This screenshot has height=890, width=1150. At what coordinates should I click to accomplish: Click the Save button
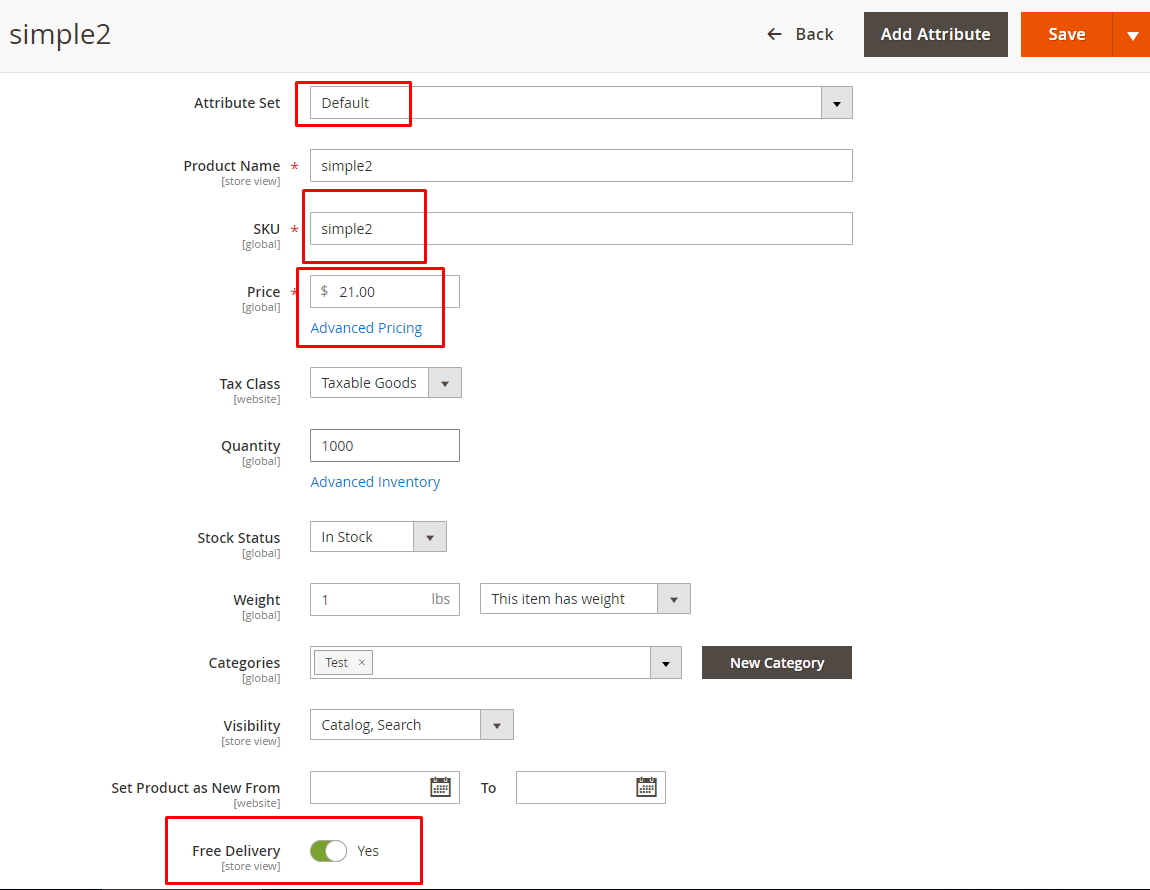[x=1066, y=33]
